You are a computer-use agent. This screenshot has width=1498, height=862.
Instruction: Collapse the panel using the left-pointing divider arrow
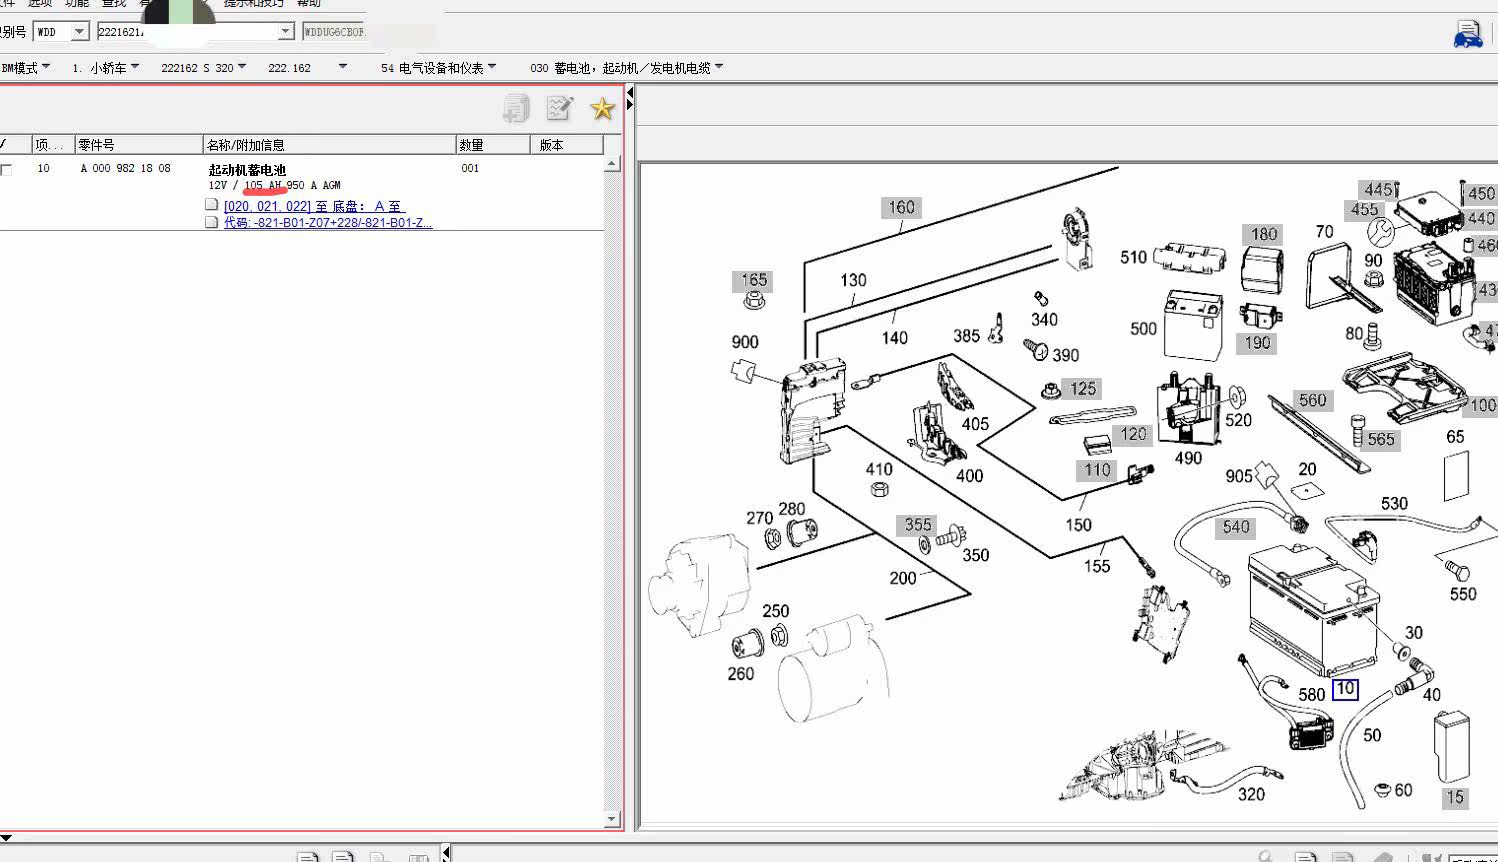pos(630,93)
